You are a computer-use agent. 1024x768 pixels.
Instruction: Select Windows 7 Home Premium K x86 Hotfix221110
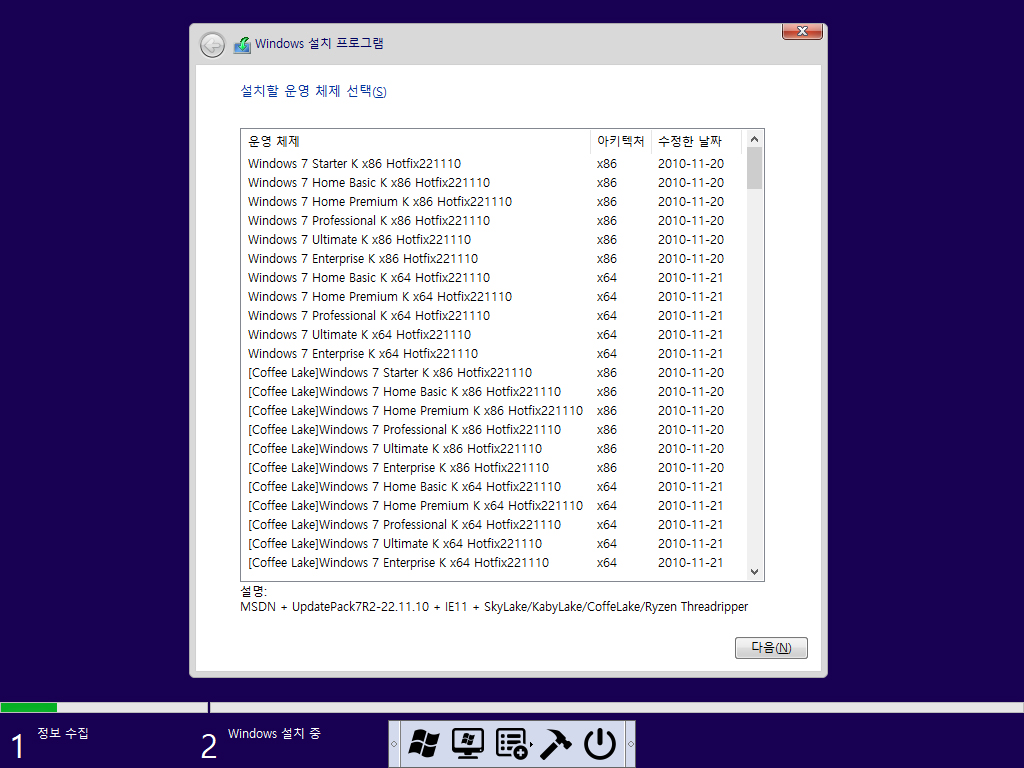coord(492,201)
